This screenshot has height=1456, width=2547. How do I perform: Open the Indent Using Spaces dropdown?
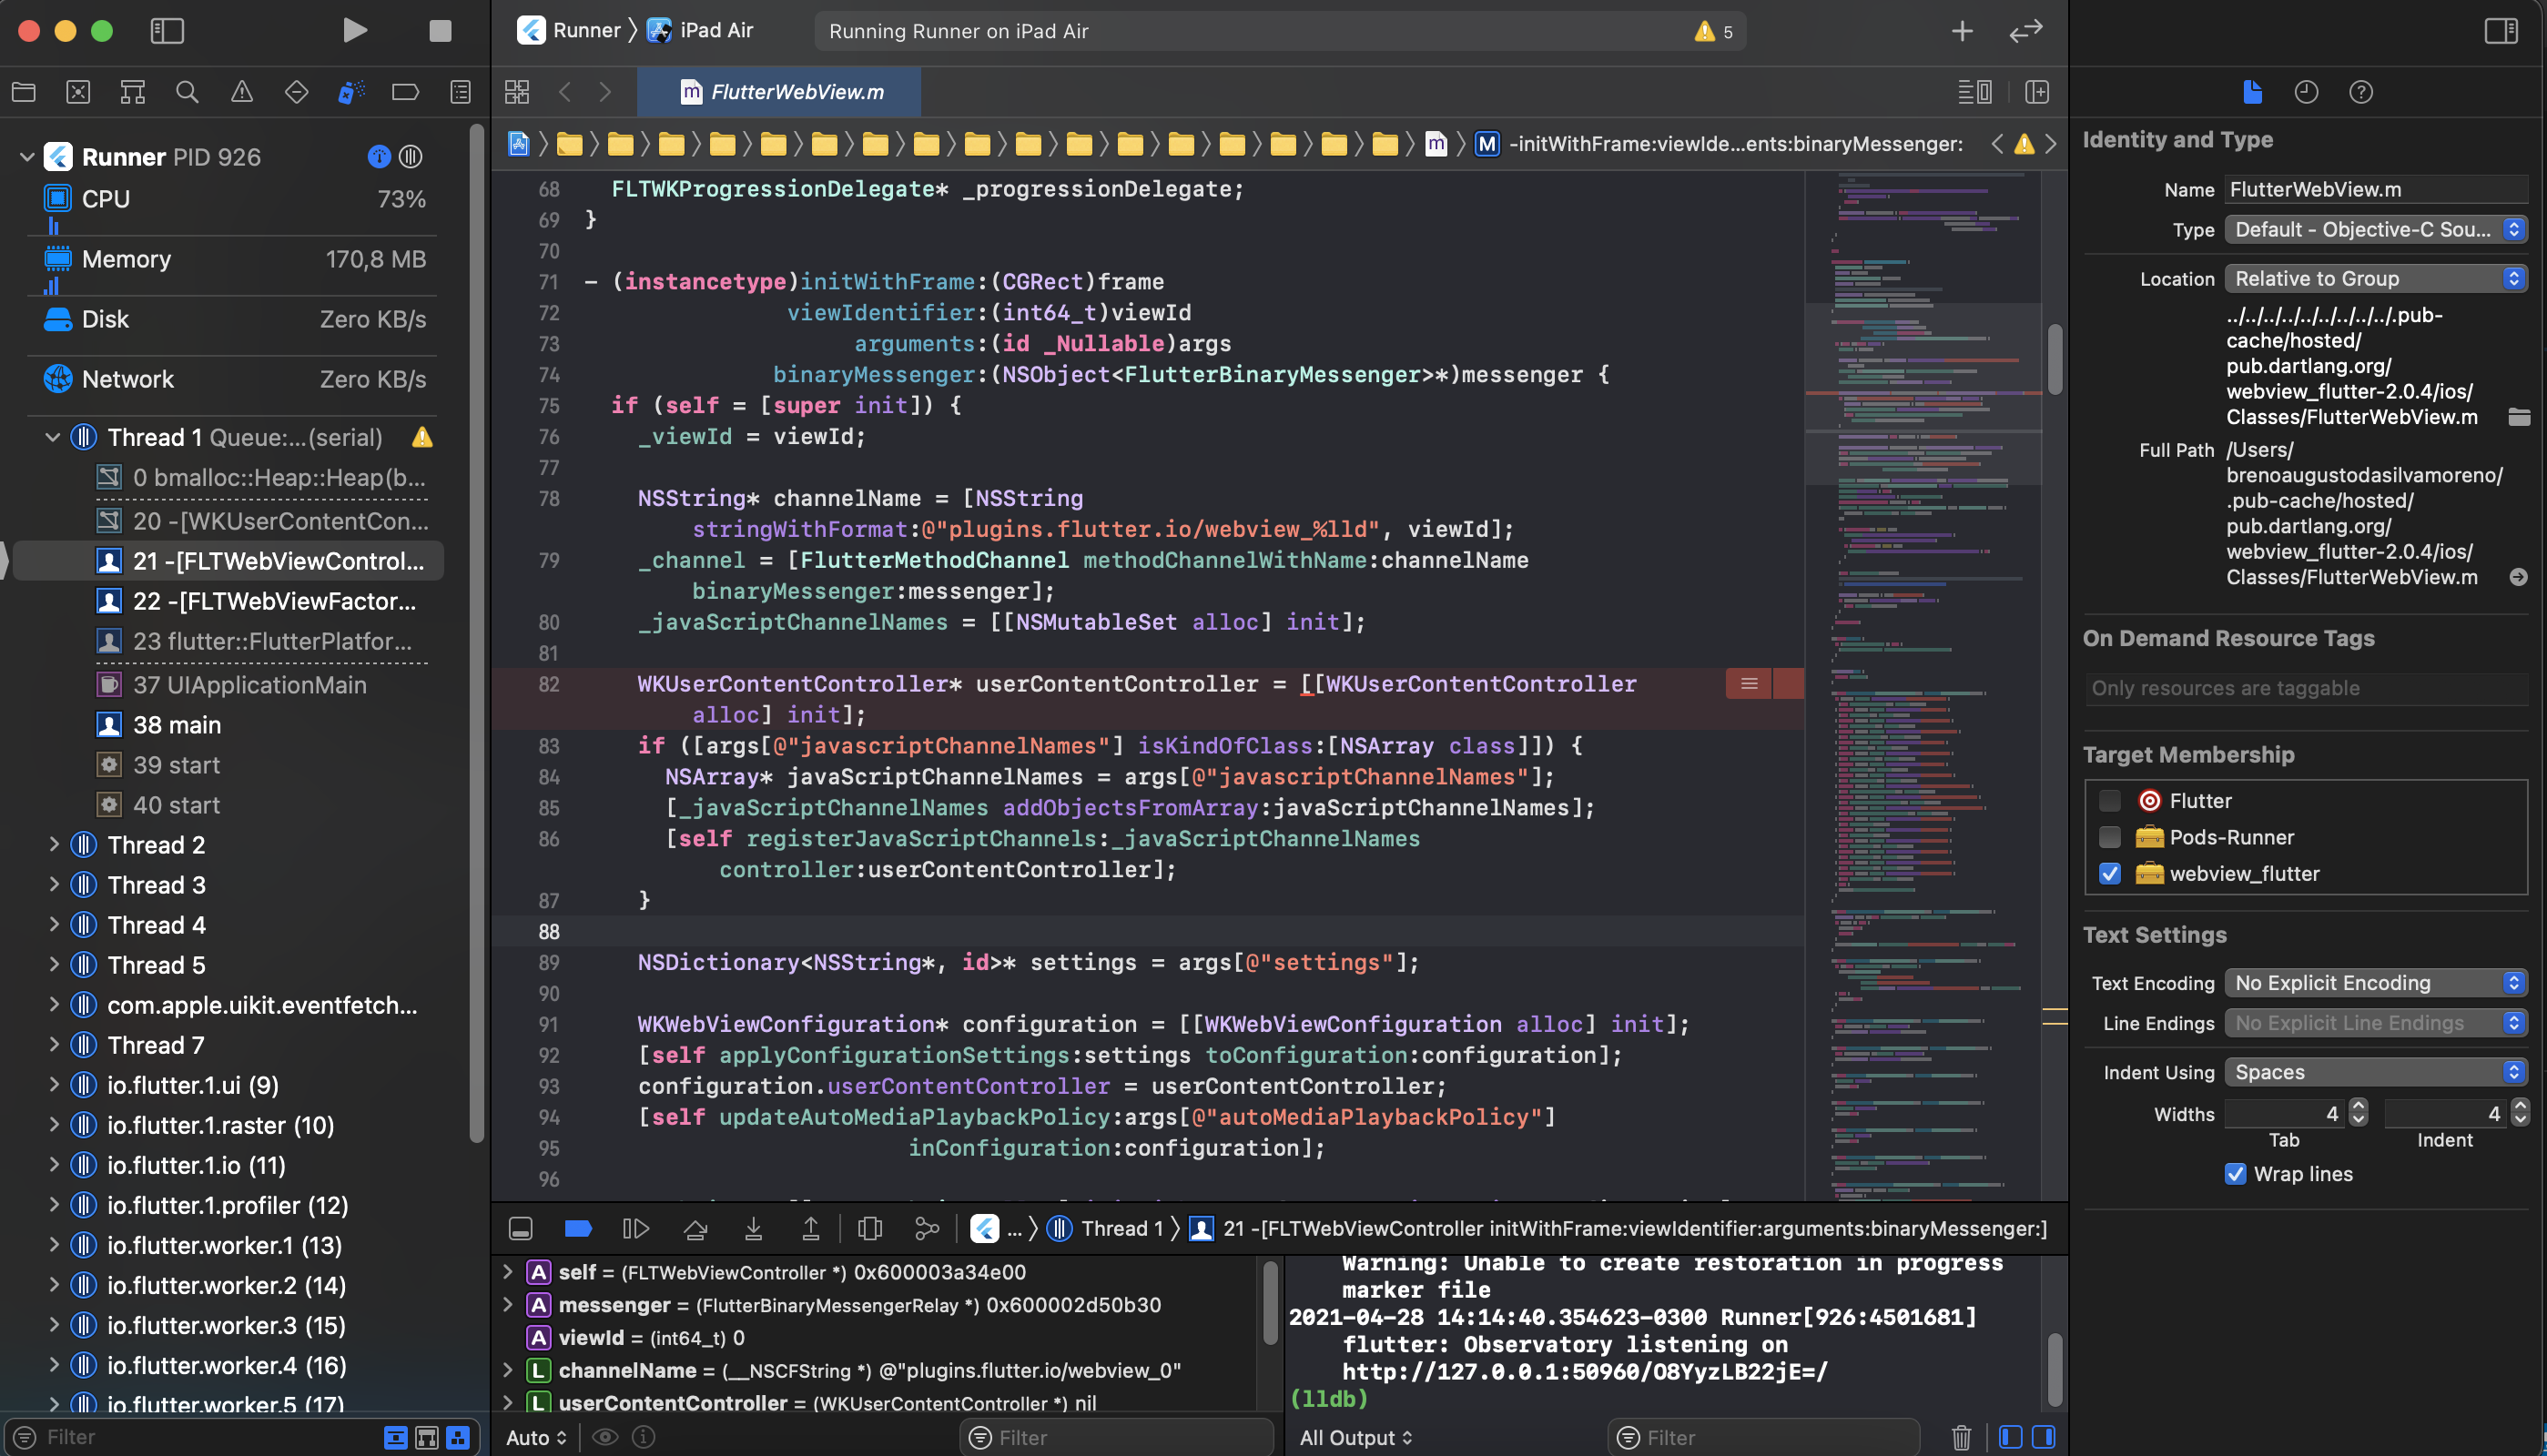click(x=2375, y=1072)
